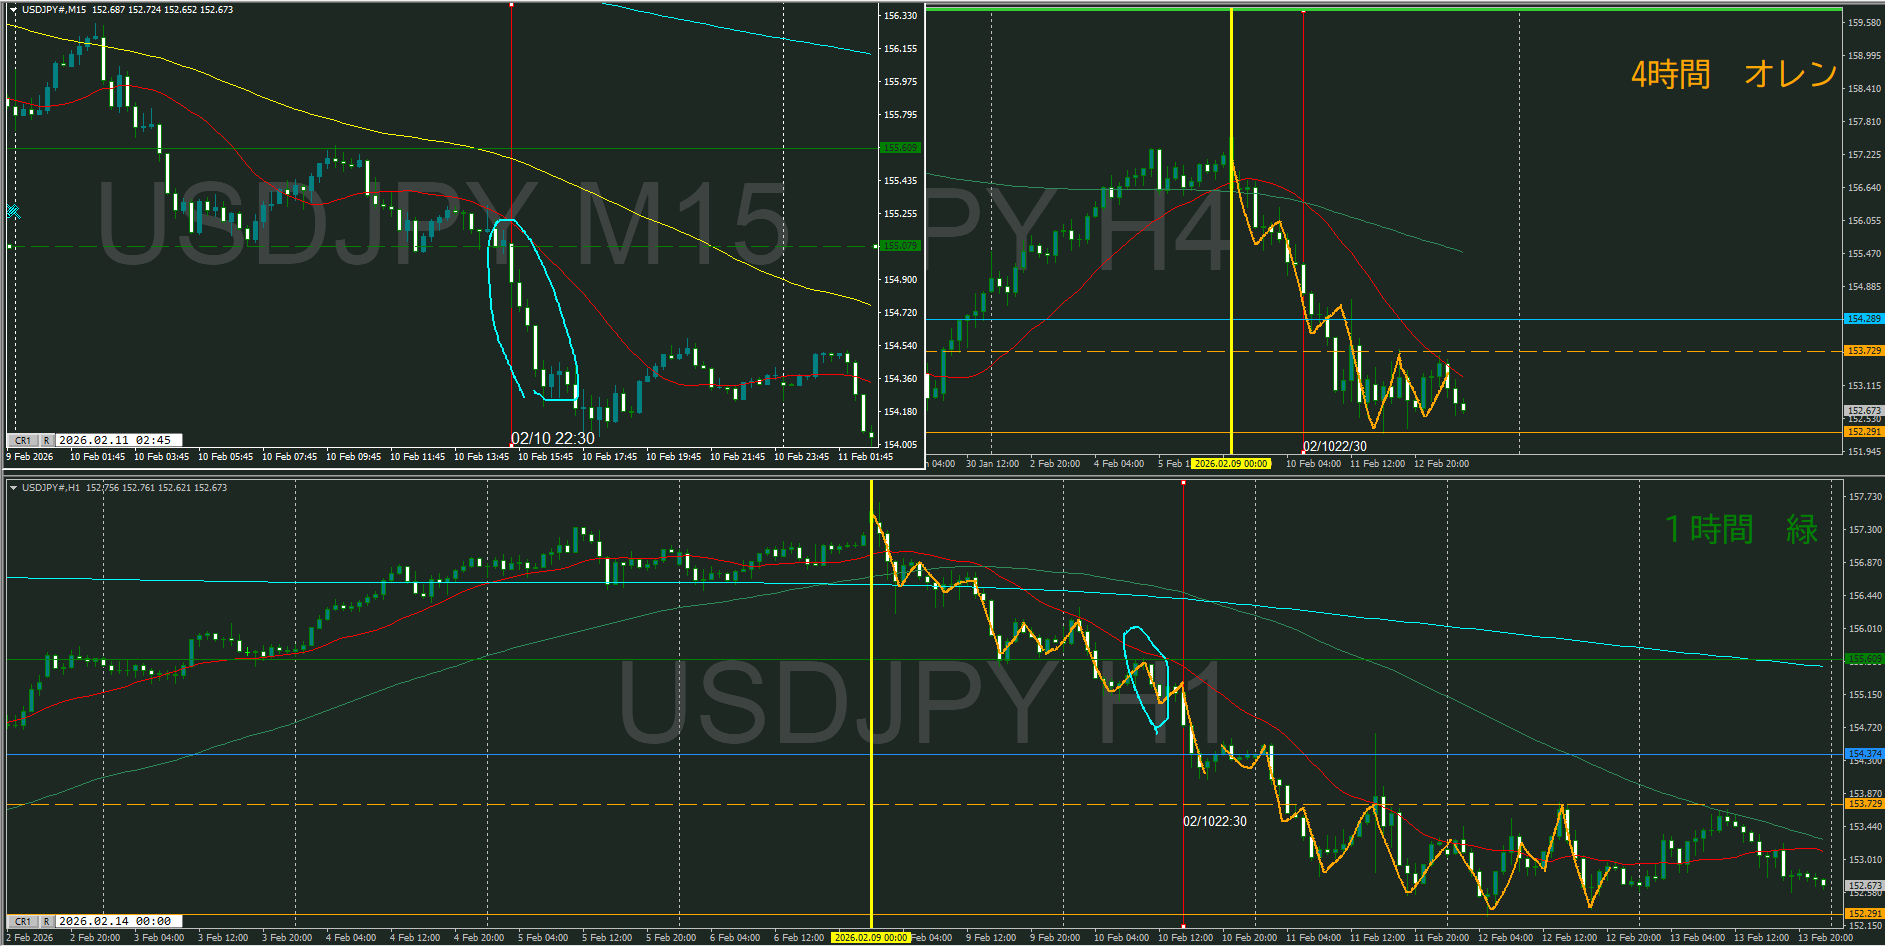Select the 155.079 dashed line price label

click(899, 246)
